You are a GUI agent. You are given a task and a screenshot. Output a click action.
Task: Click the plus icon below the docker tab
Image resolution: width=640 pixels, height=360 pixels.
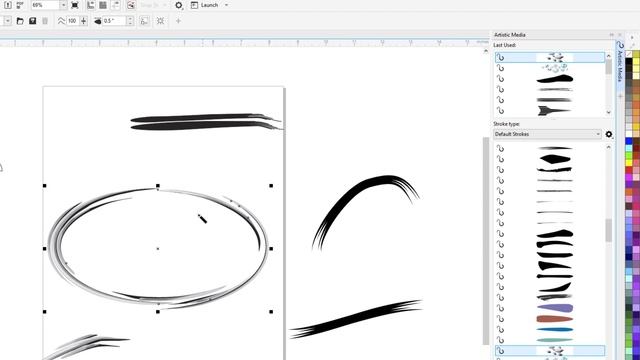click(x=620, y=96)
